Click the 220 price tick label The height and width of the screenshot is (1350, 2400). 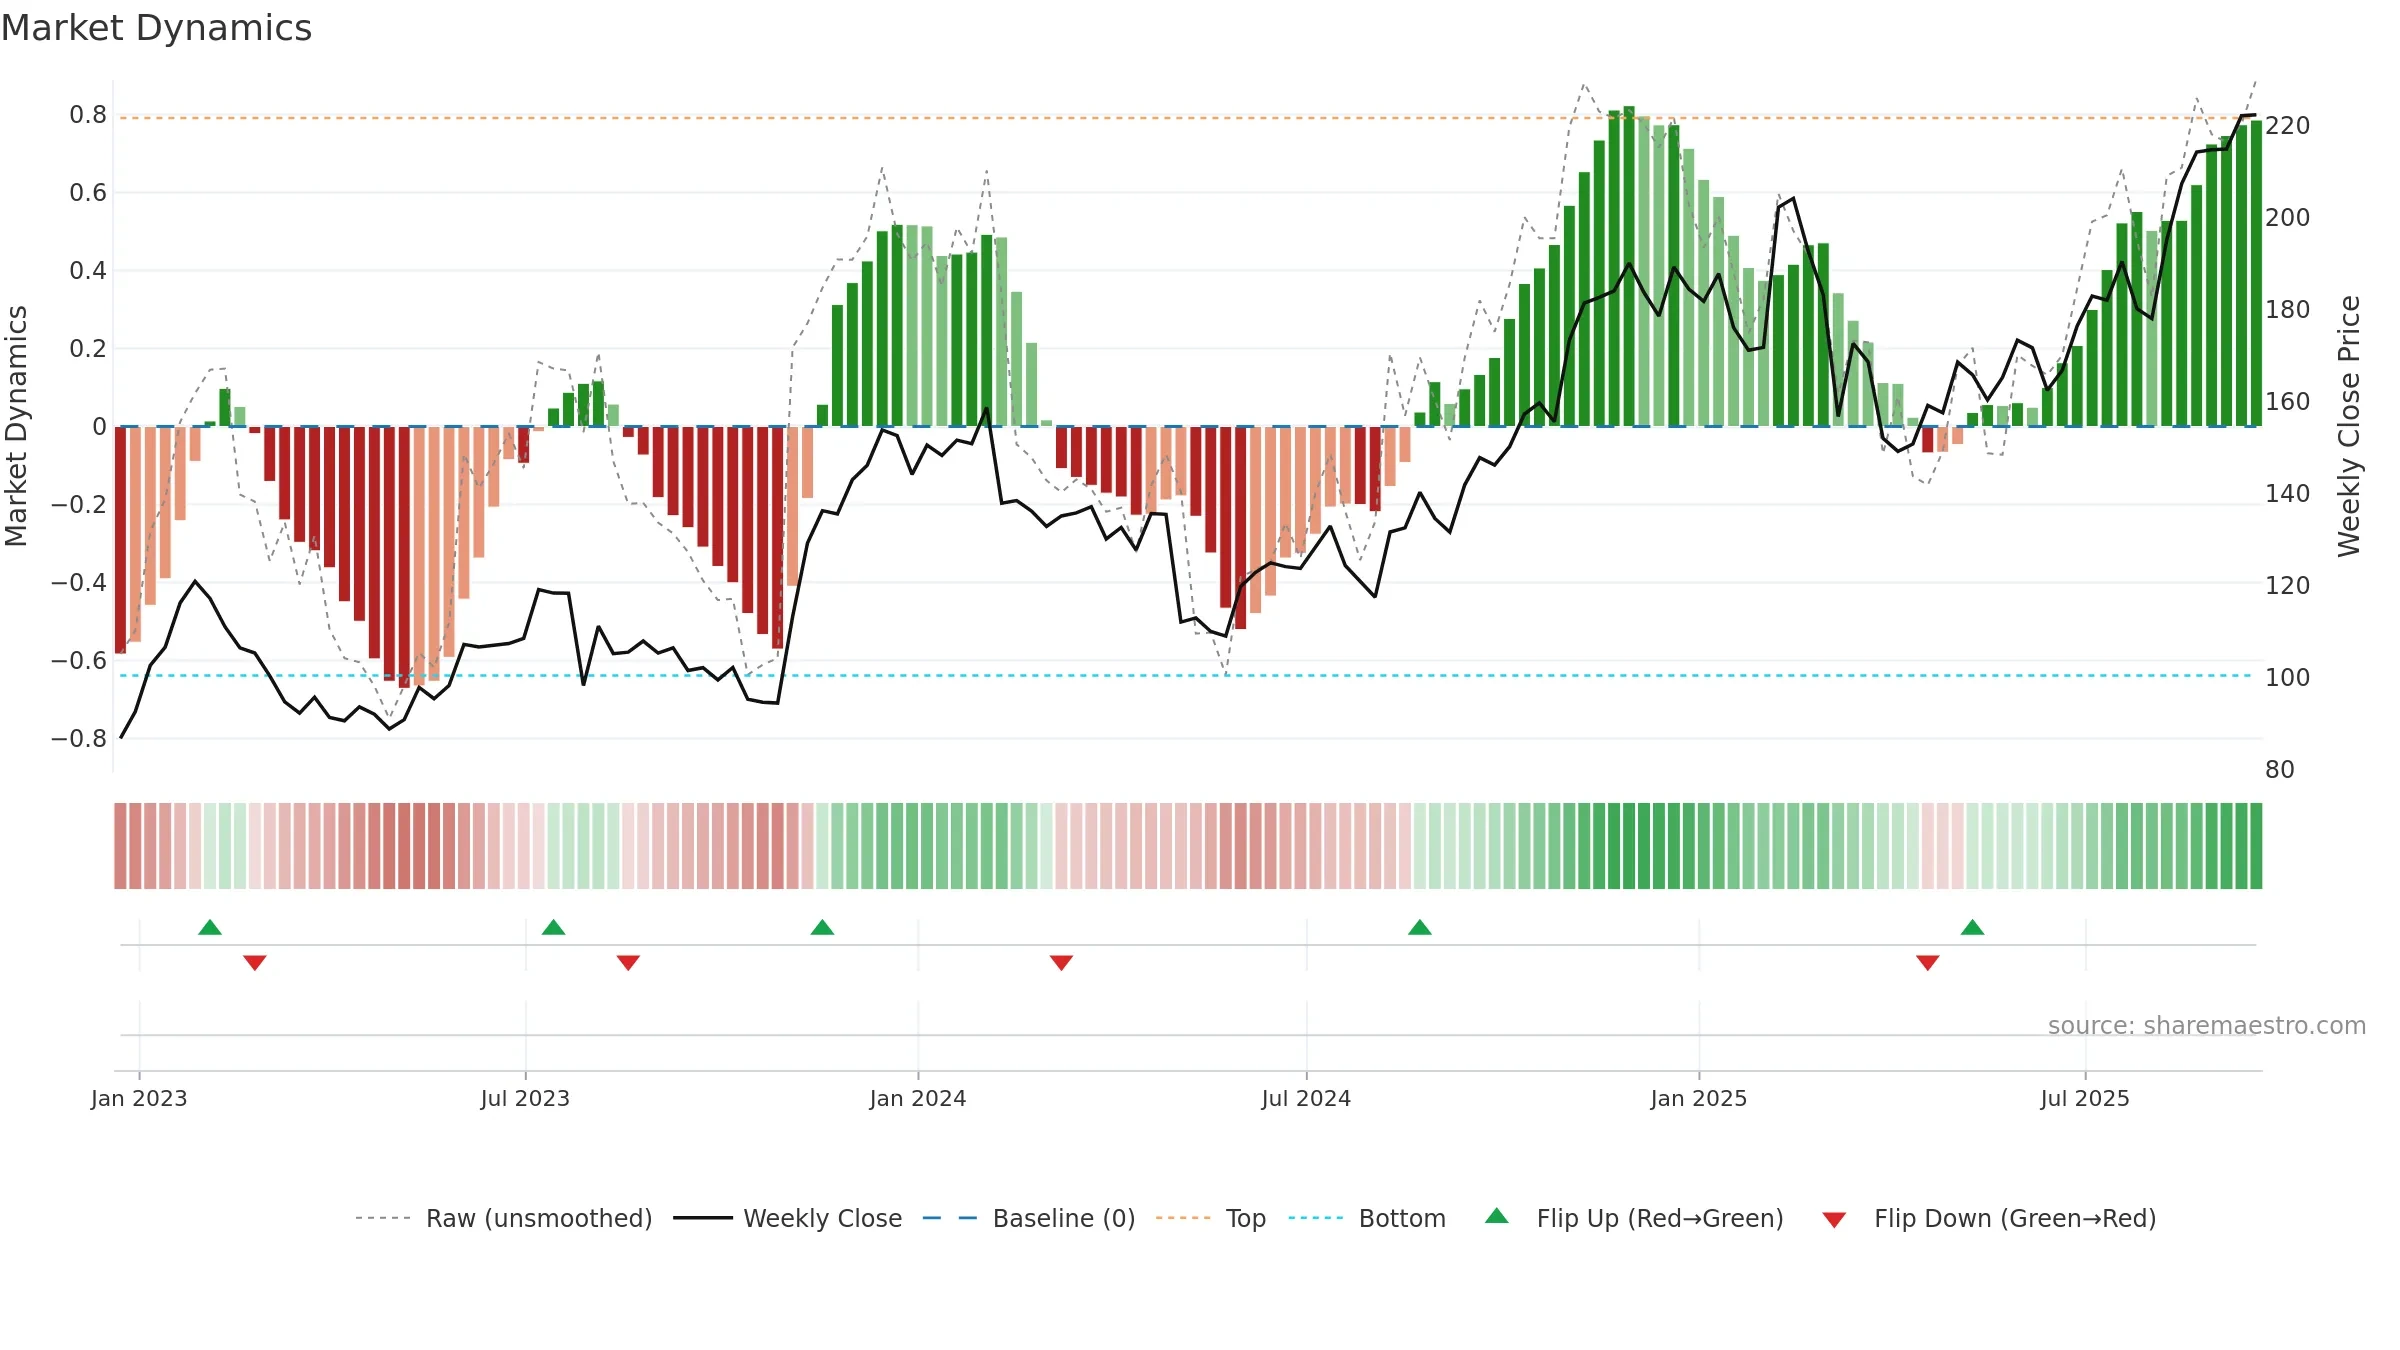[x=2288, y=126]
